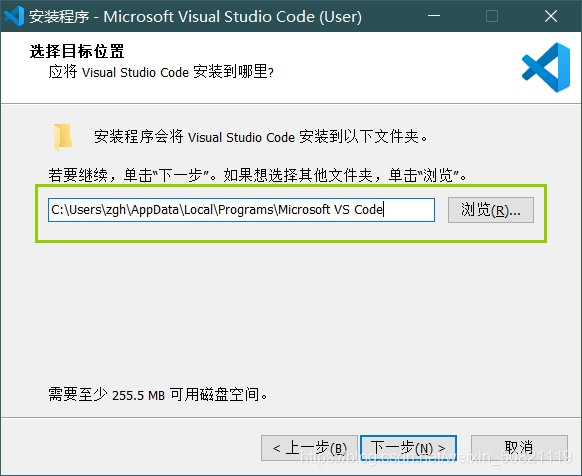This screenshot has width=582, height=476.
Task: Open the 浏览(R)... browse button
Action: coord(491,210)
